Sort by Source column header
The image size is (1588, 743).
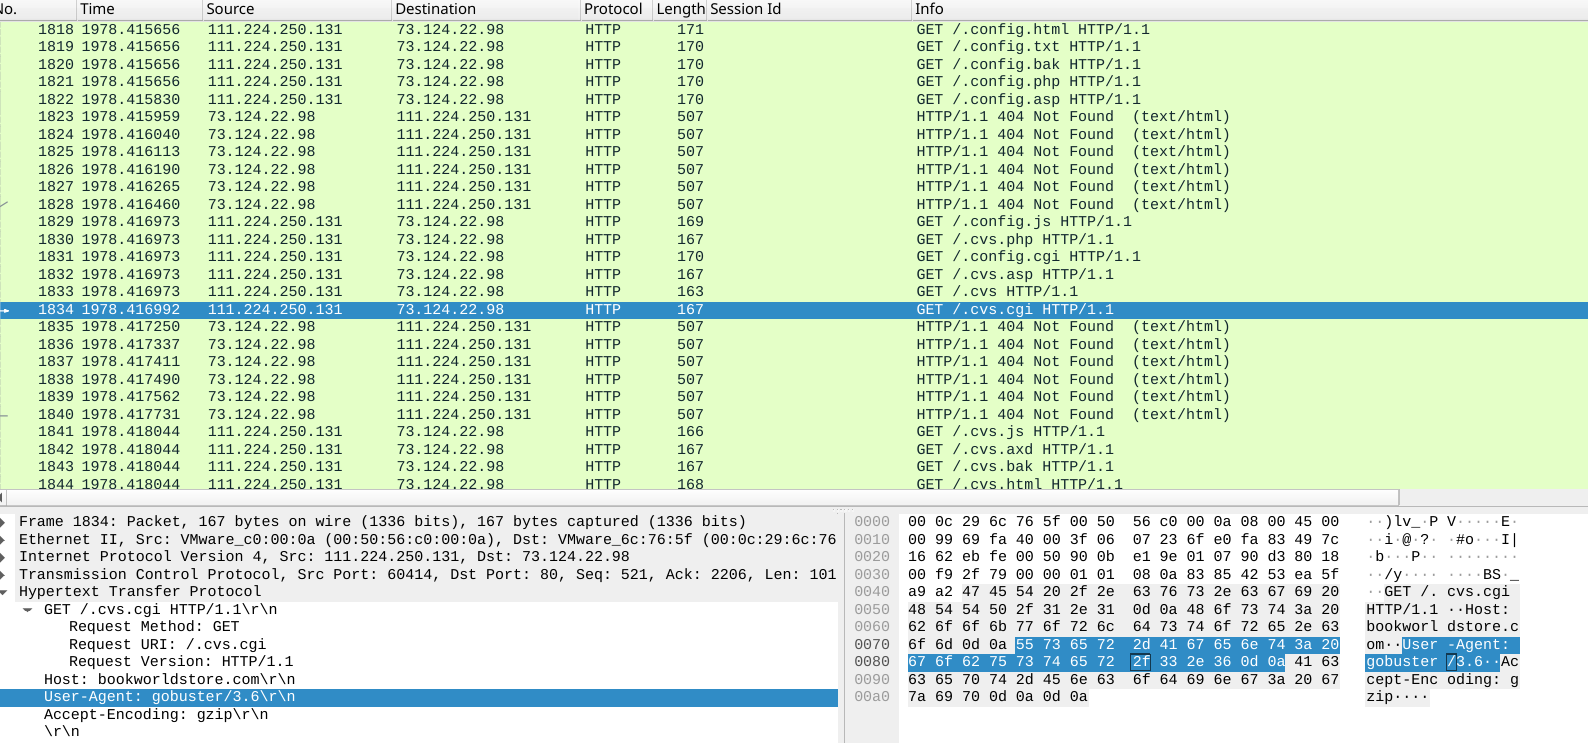(230, 9)
